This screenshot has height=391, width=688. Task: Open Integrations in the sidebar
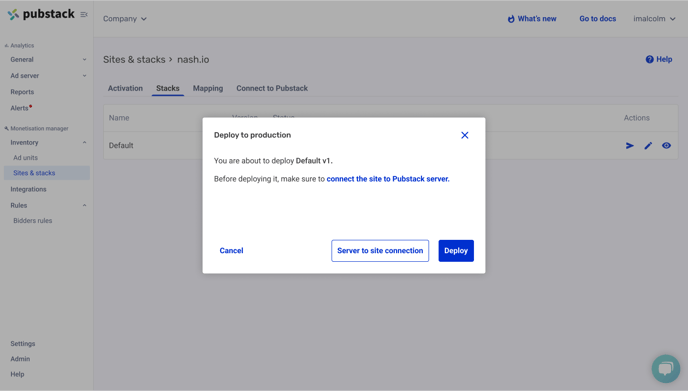(x=29, y=189)
